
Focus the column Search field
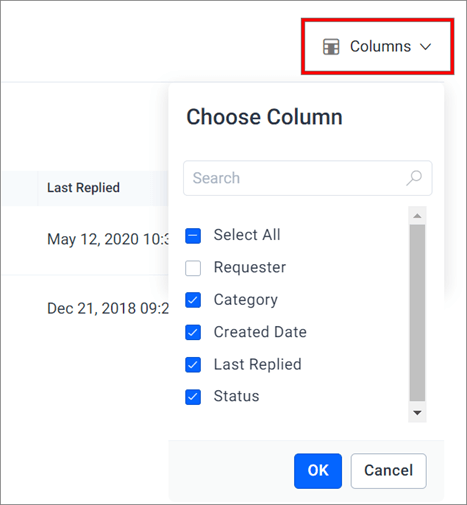click(x=308, y=178)
